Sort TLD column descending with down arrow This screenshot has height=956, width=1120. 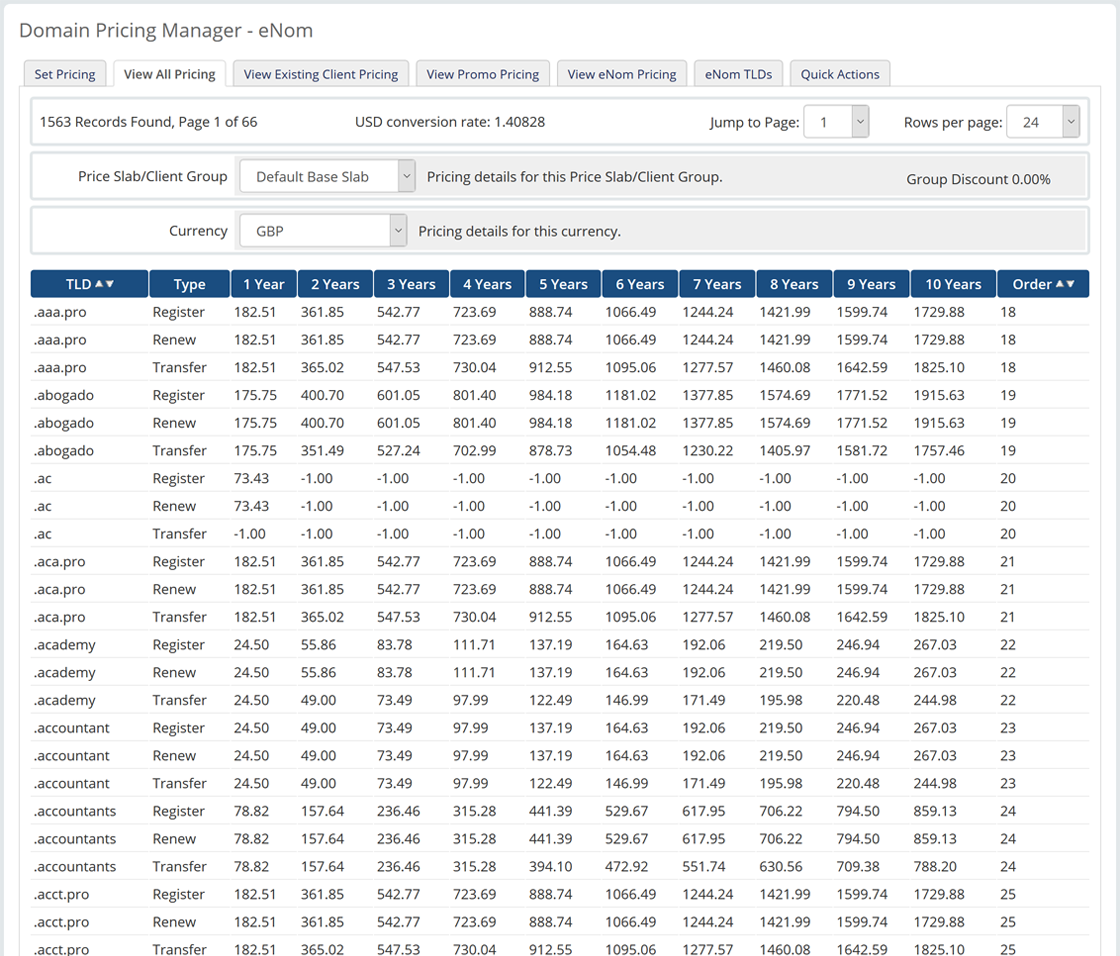point(109,284)
